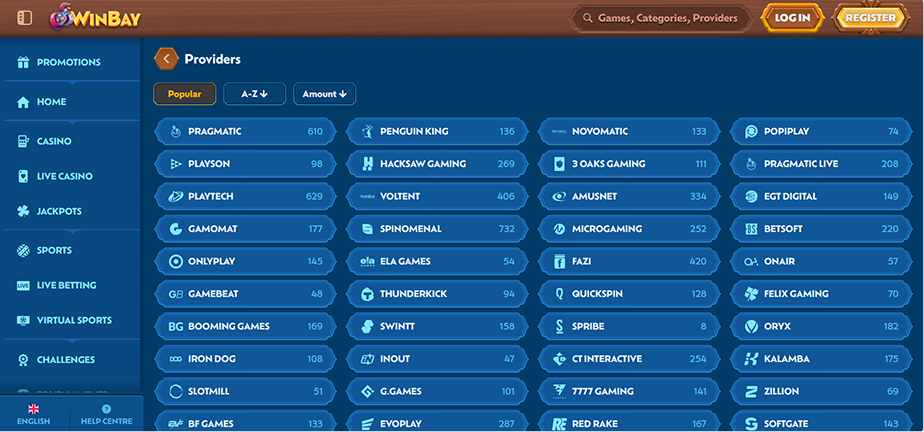Open the Oryx provider

(821, 327)
